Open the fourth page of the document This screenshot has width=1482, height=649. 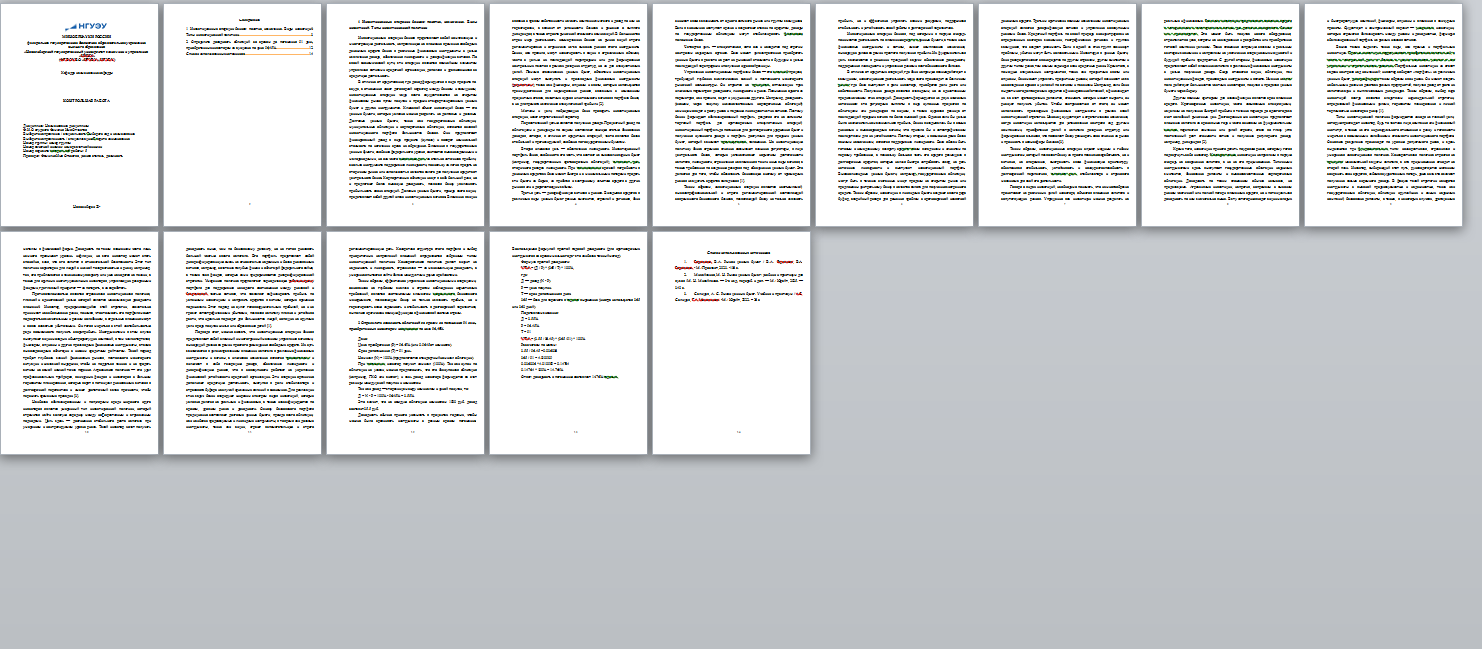tap(568, 114)
